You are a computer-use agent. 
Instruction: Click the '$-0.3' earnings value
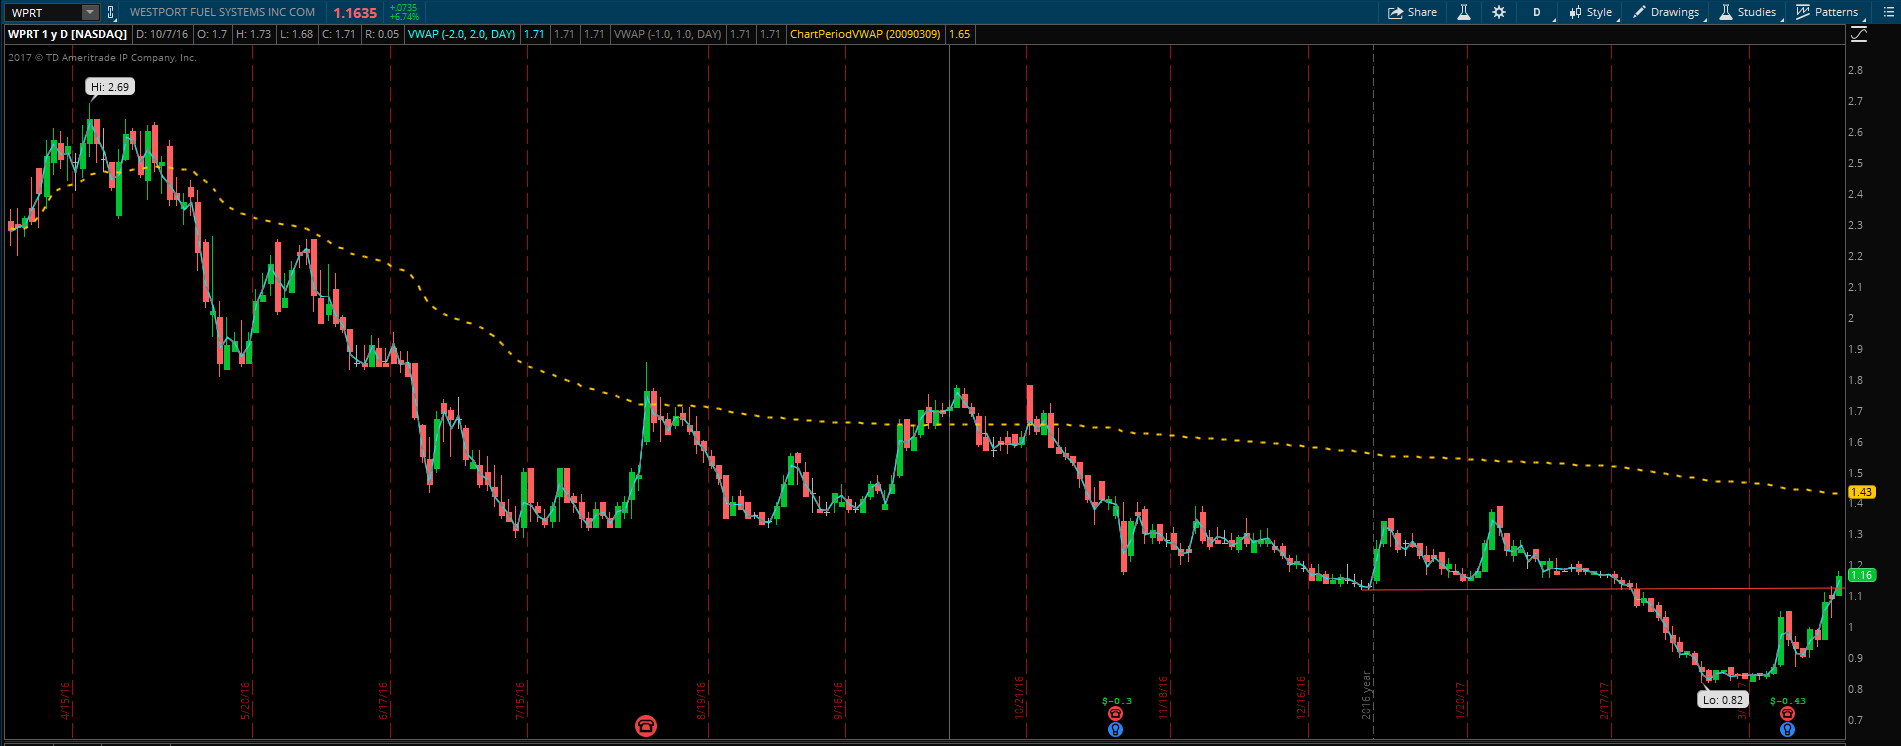1117,701
